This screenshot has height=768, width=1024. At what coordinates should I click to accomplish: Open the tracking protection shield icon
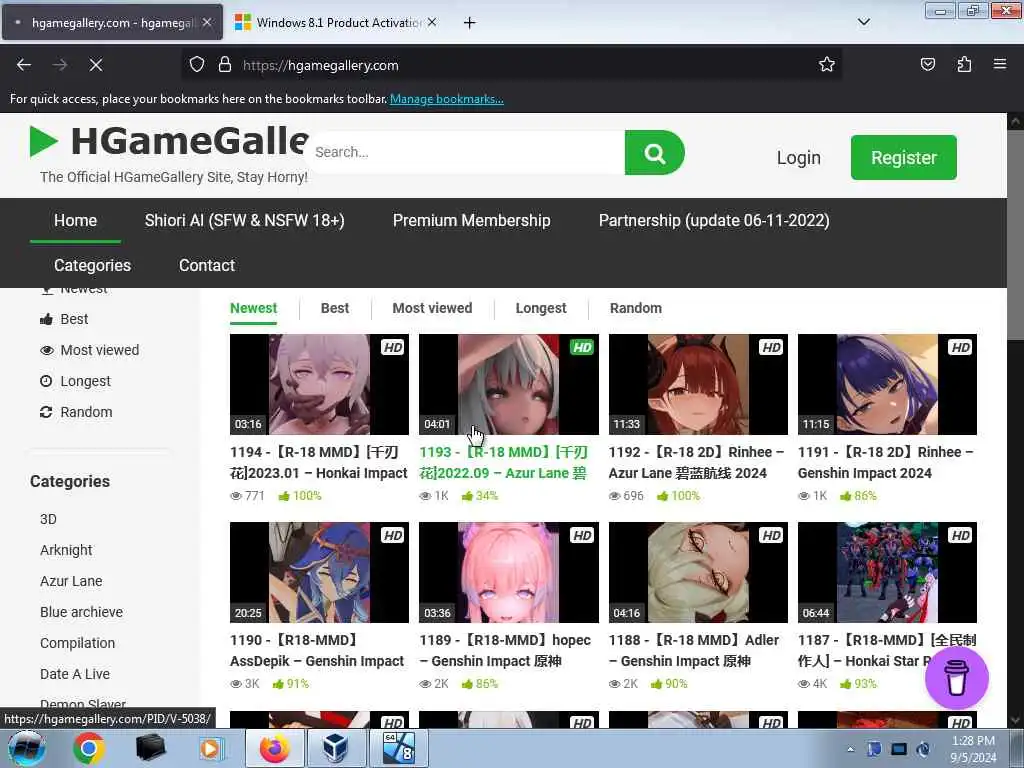pyautogui.click(x=197, y=65)
